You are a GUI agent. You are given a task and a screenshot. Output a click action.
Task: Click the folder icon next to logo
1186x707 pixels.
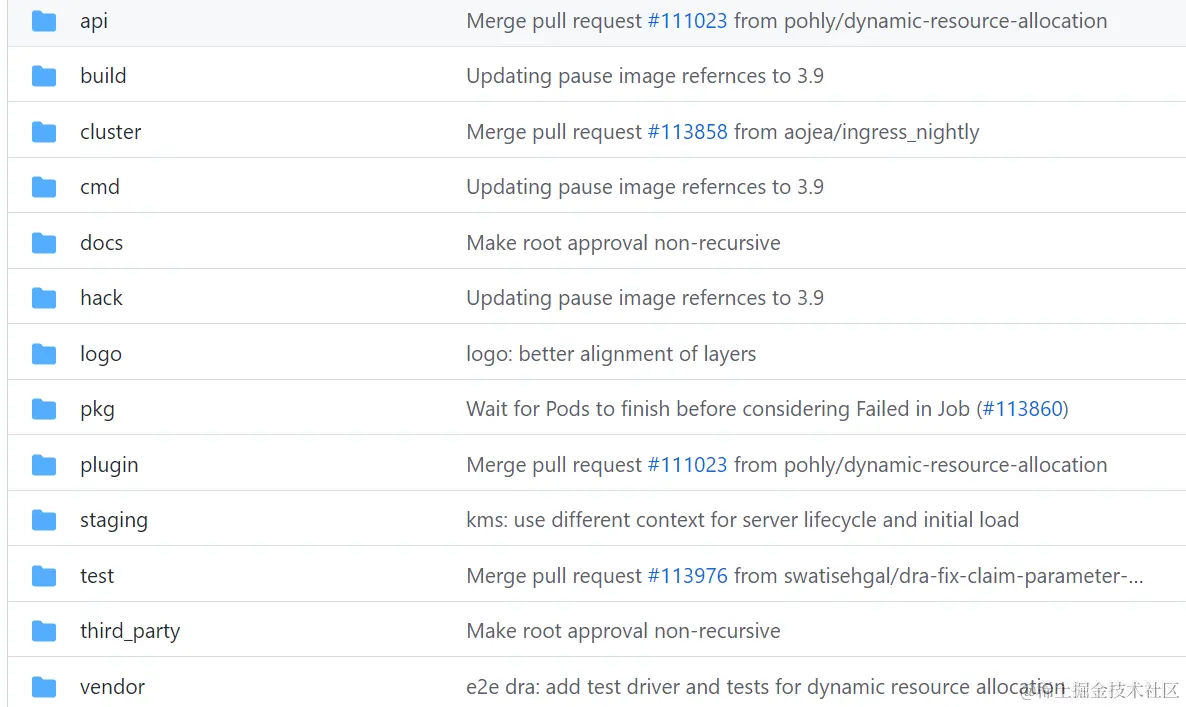pyautogui.click(x=44, y=354)
